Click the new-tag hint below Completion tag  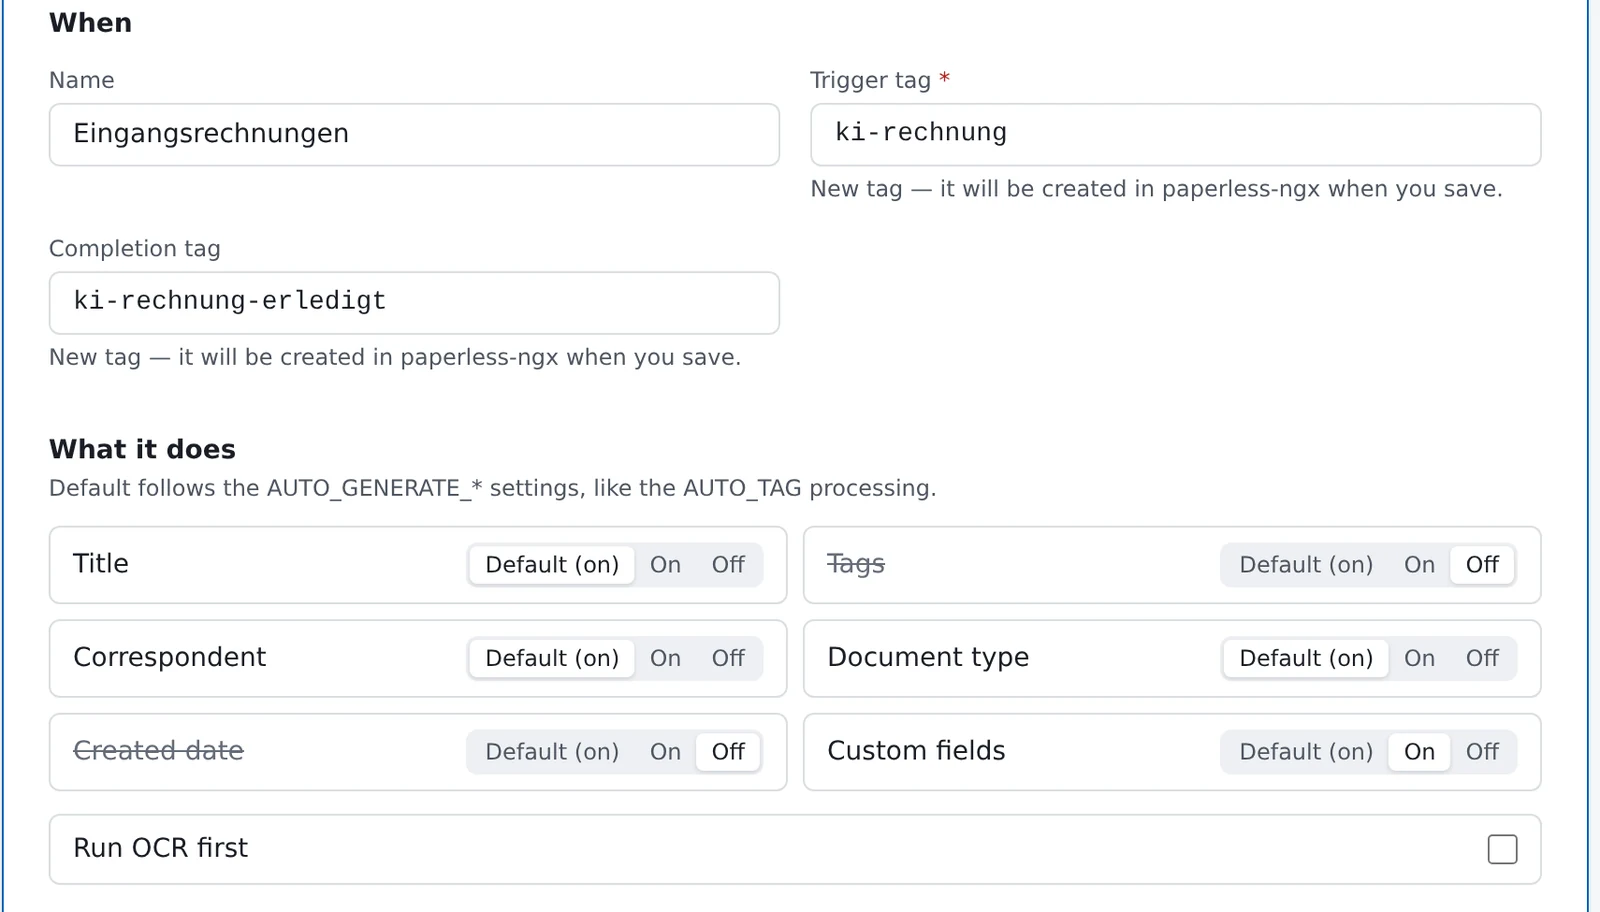395,357
